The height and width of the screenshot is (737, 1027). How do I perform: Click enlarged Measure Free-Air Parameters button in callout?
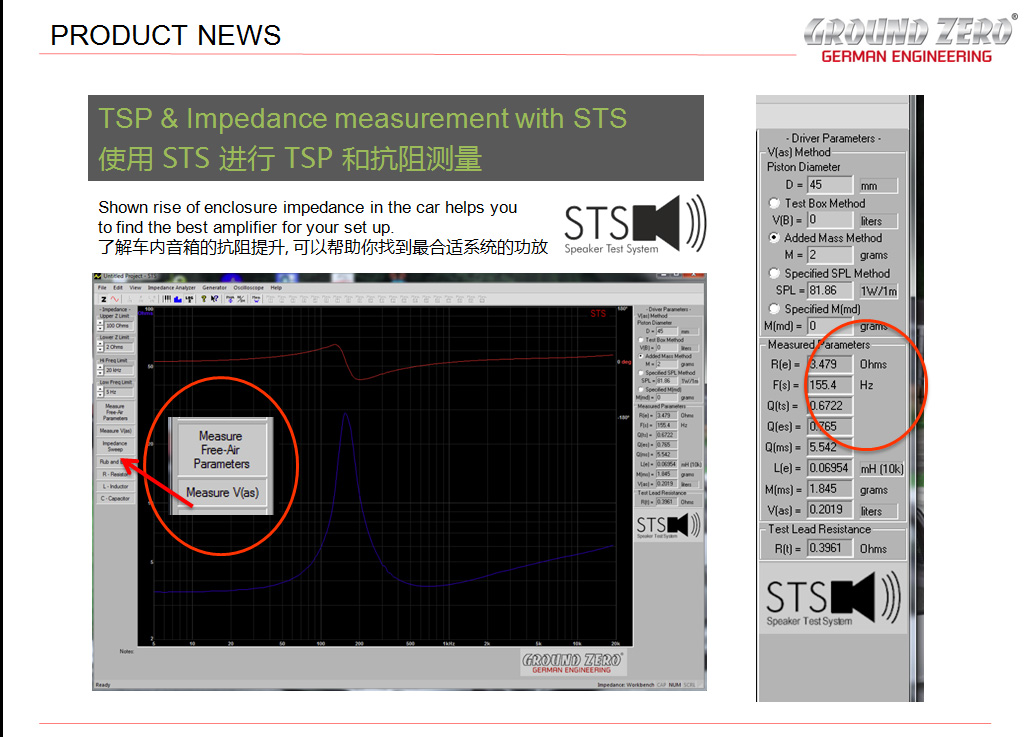tap(221, 449)
